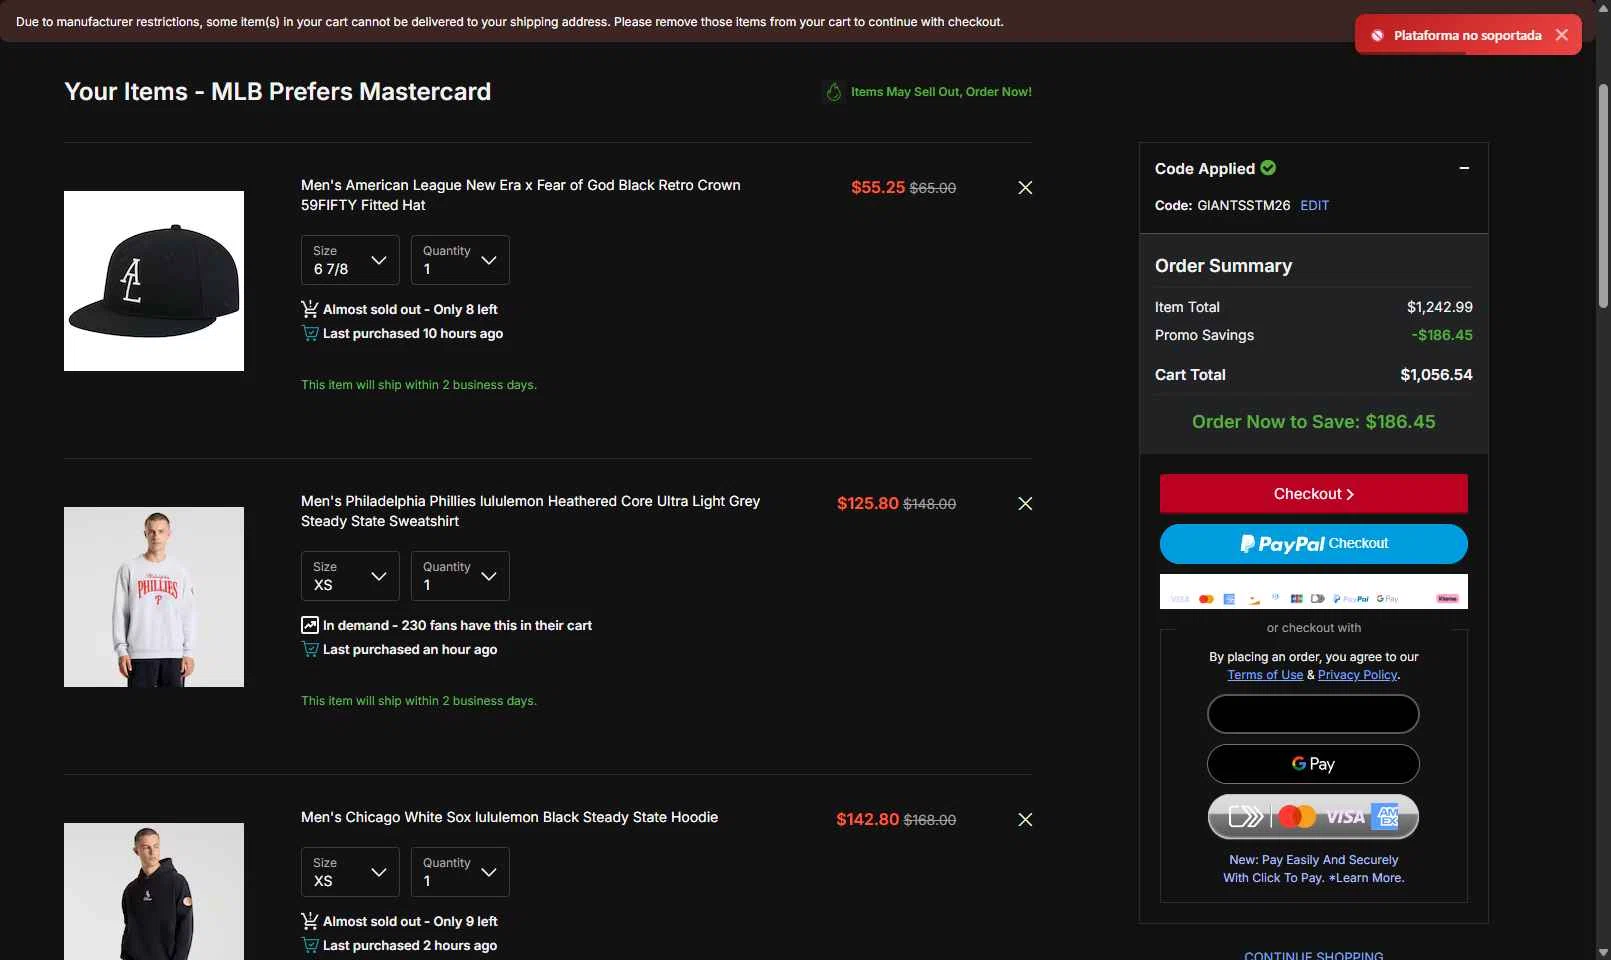Click the error icon in Plataforma no soportada toast
The image size is (1611, 960).
pos(1377,35)
